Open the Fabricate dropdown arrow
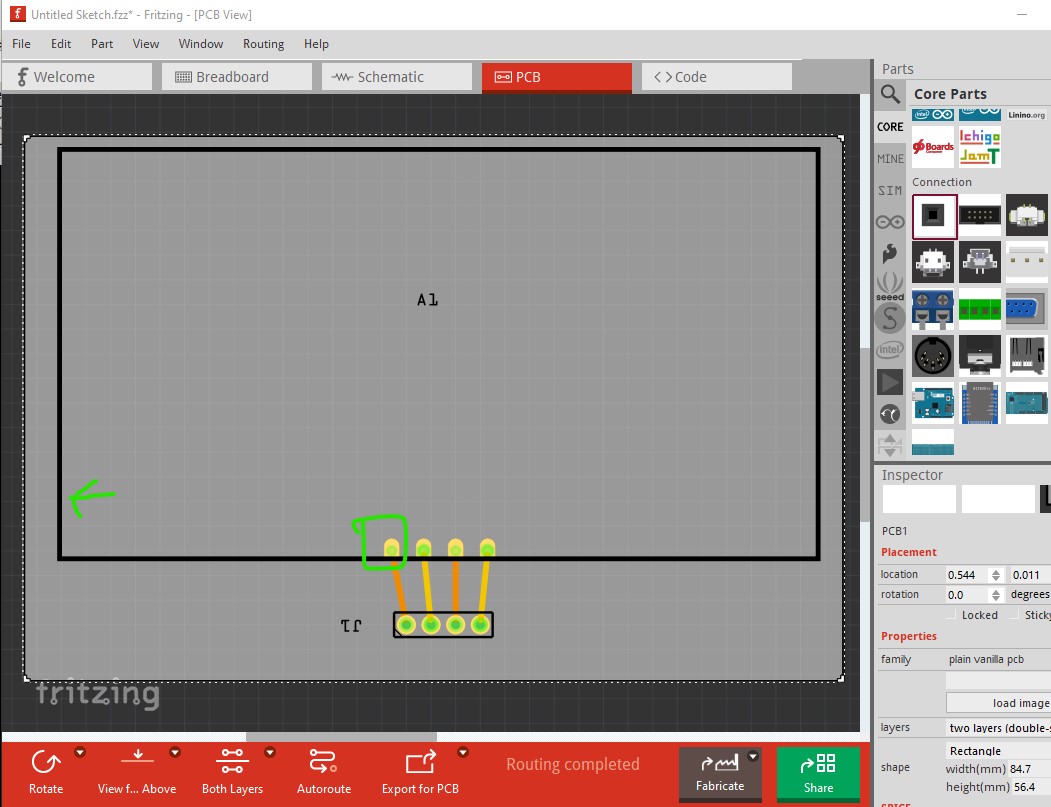 point(753,756)
